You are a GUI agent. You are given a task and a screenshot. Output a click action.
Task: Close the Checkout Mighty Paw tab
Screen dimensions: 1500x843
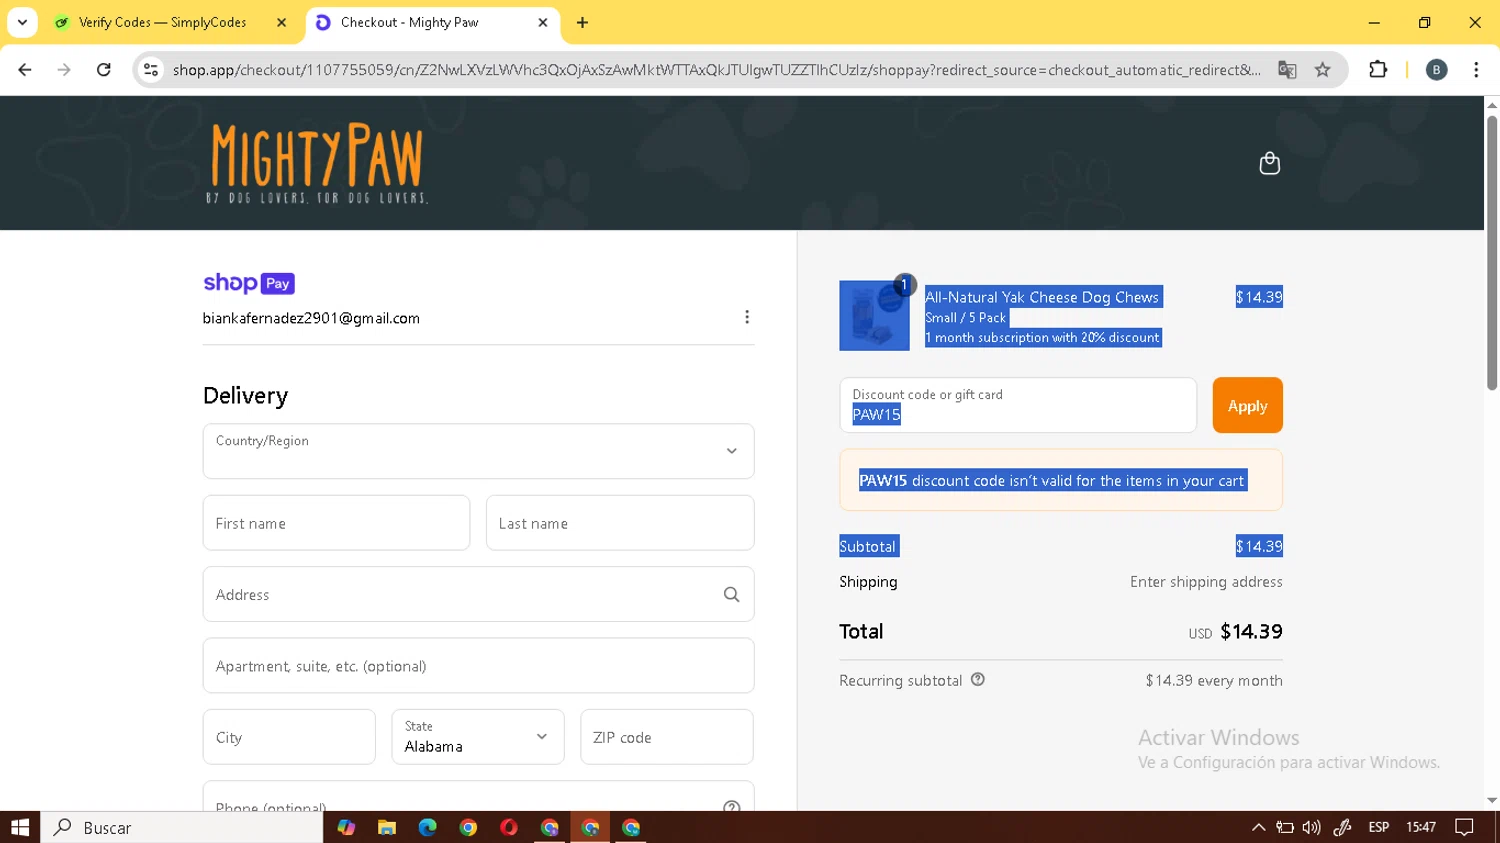point(543,22)
